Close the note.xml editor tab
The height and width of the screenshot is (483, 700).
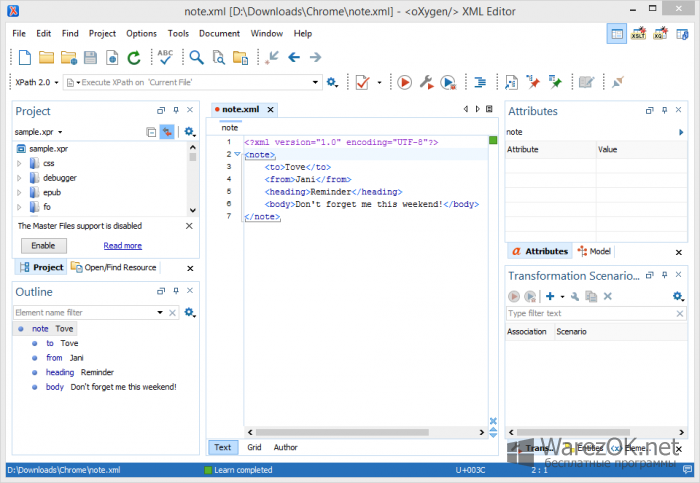[271, 109]
